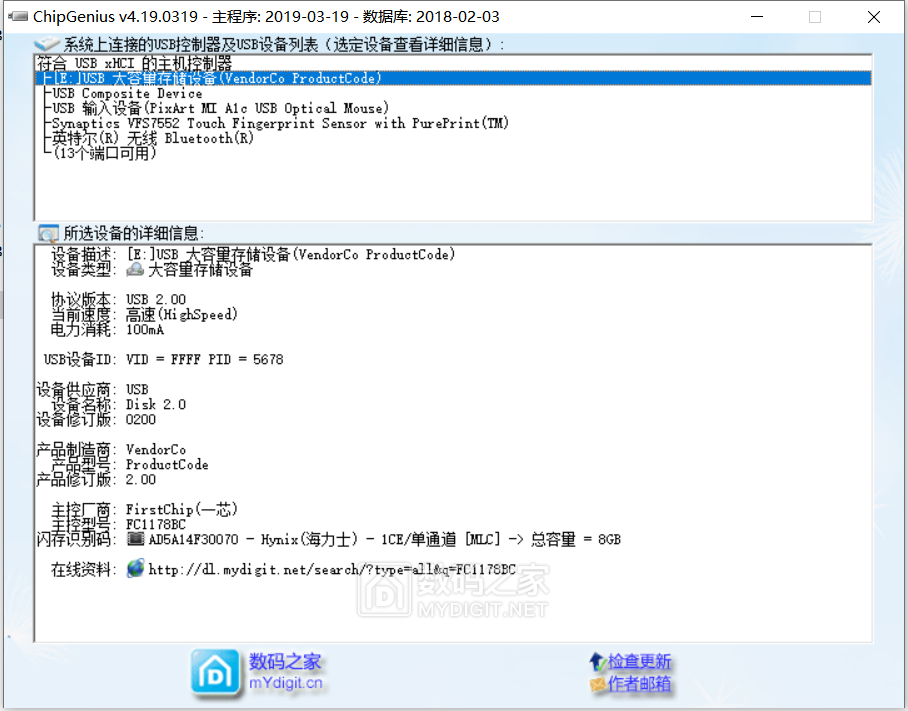Click the blue house mYdigit logo icon

coord(215,672)
